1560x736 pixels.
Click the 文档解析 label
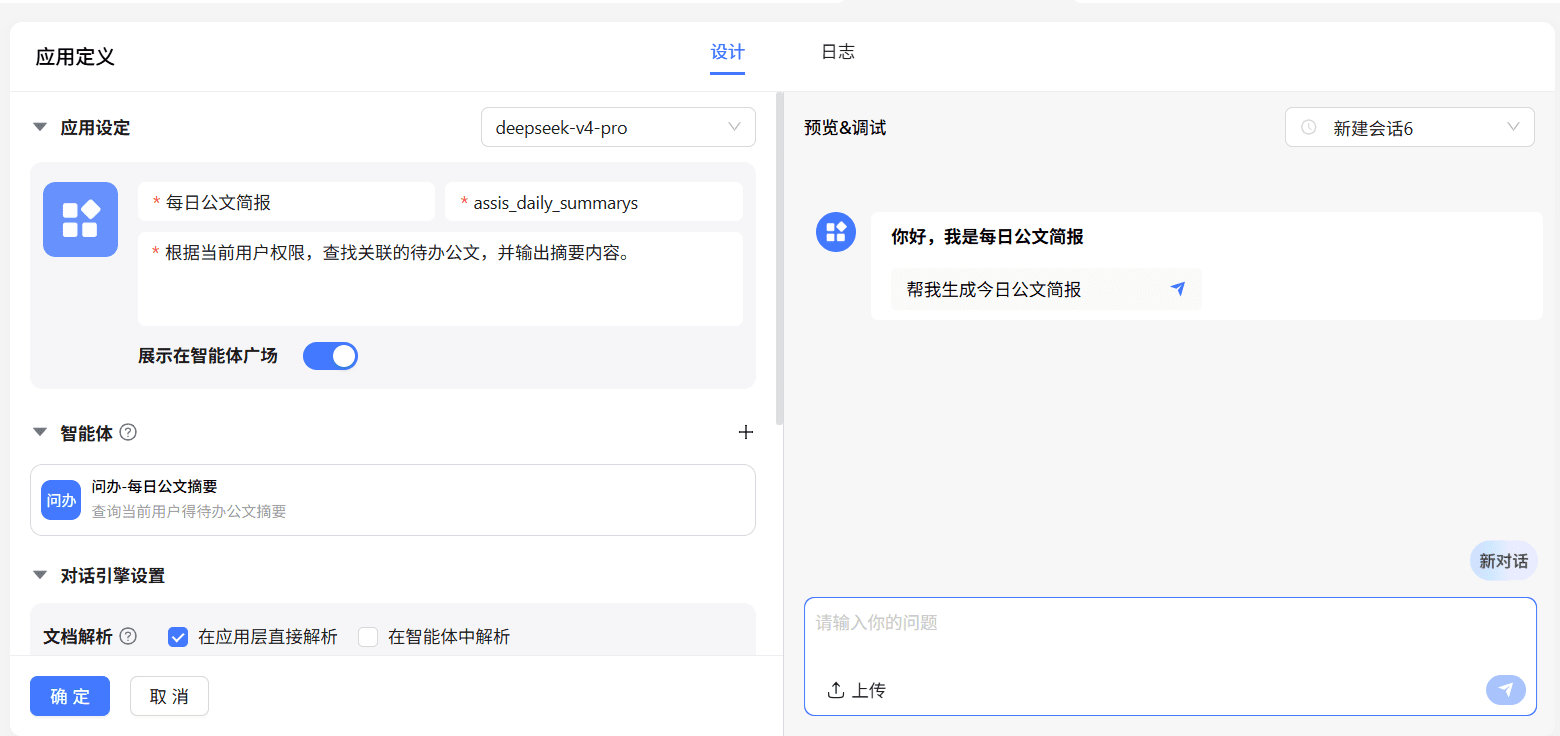pos(78,637)
